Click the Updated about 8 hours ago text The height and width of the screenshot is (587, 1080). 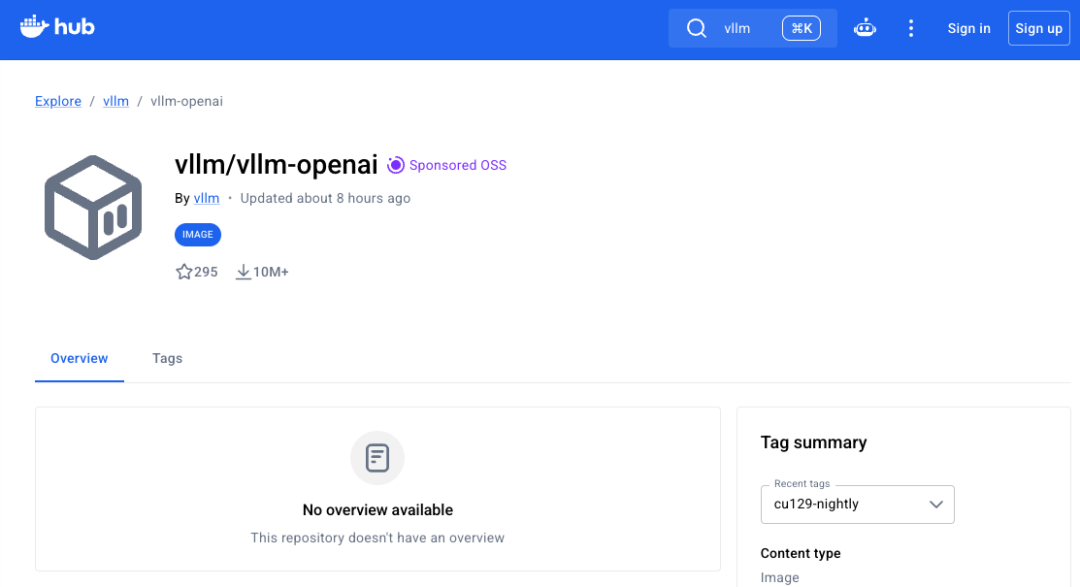tap(325, 198)
